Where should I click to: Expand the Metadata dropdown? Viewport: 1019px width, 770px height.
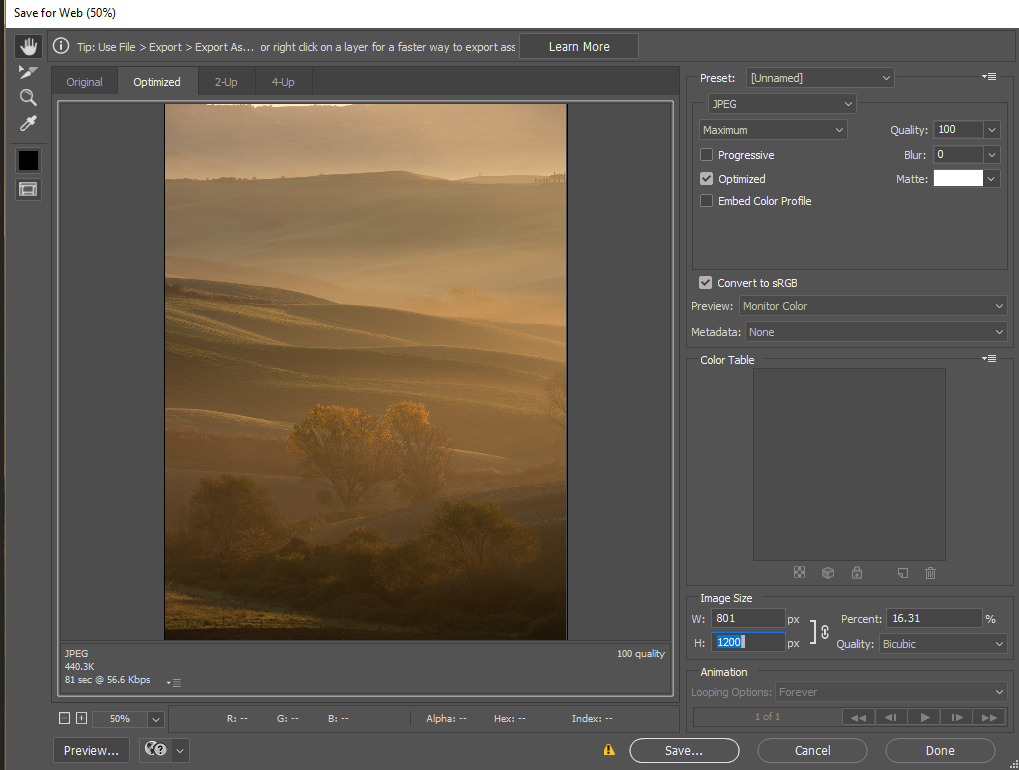pyautogui.click(x=876, y=332)
